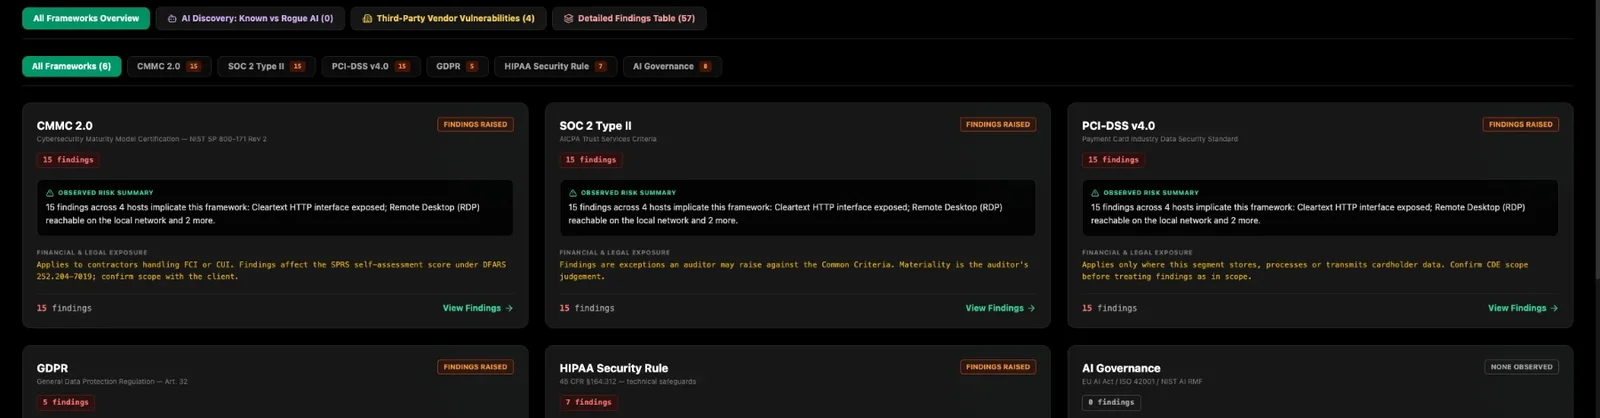The image size is (1600, 418).
Task: Click the Observed Risk Summary label in CMMC 2.0 card
Action: pyautogui.click(x=105, y=193)
